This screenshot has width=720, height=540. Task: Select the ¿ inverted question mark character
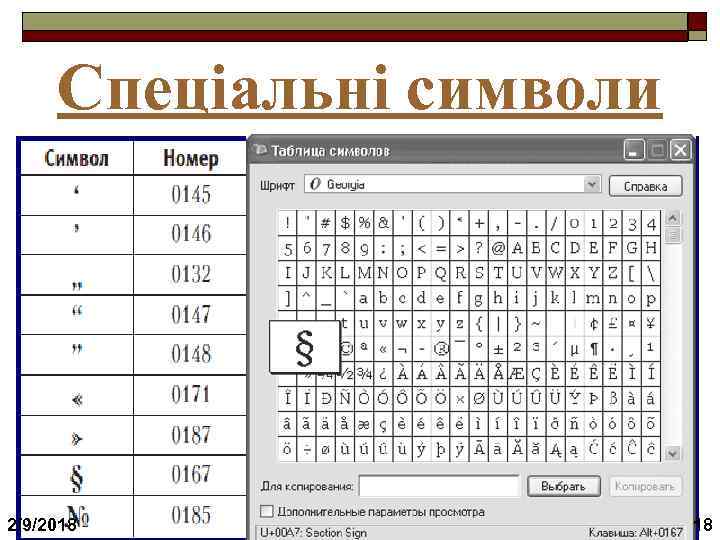click(x=383, y=373)
